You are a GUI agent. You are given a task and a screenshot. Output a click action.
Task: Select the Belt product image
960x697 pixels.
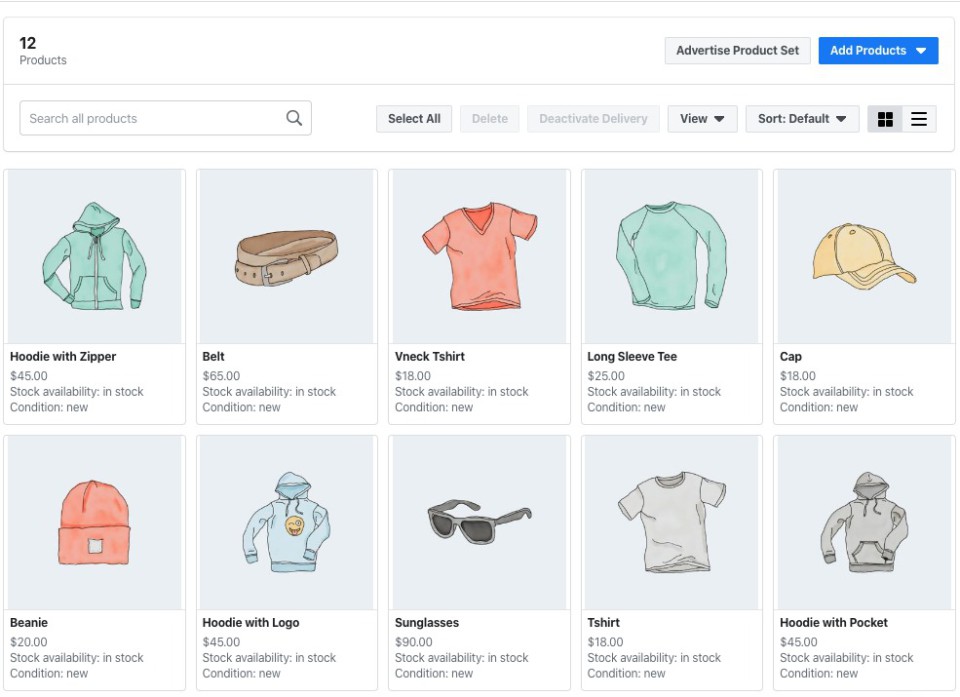coord(287,256)
